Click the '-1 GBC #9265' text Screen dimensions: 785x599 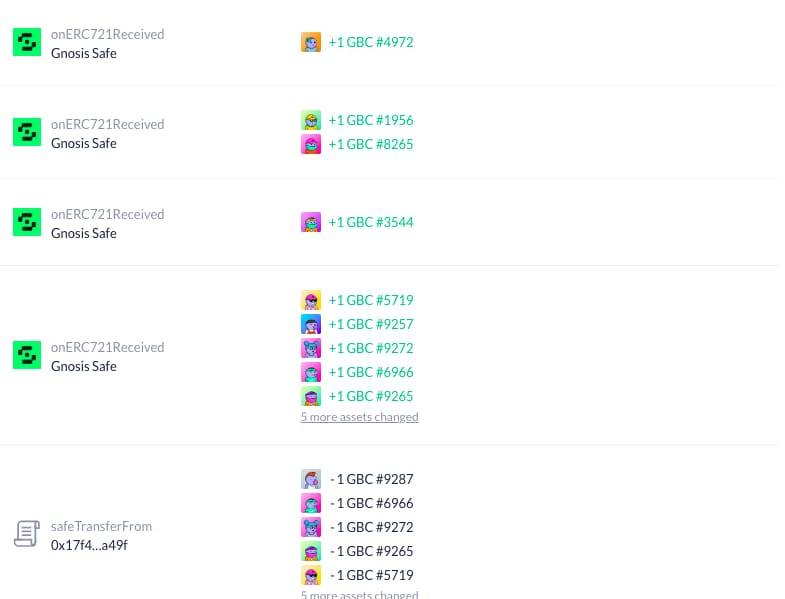click(372, 551)
